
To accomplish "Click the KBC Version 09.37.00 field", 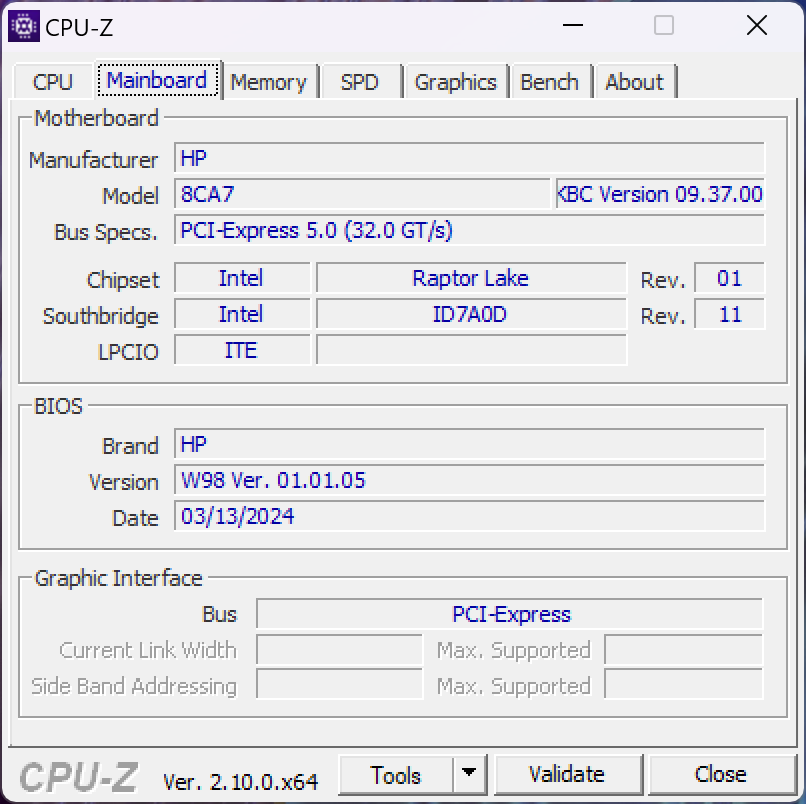I will click(660, 194).
